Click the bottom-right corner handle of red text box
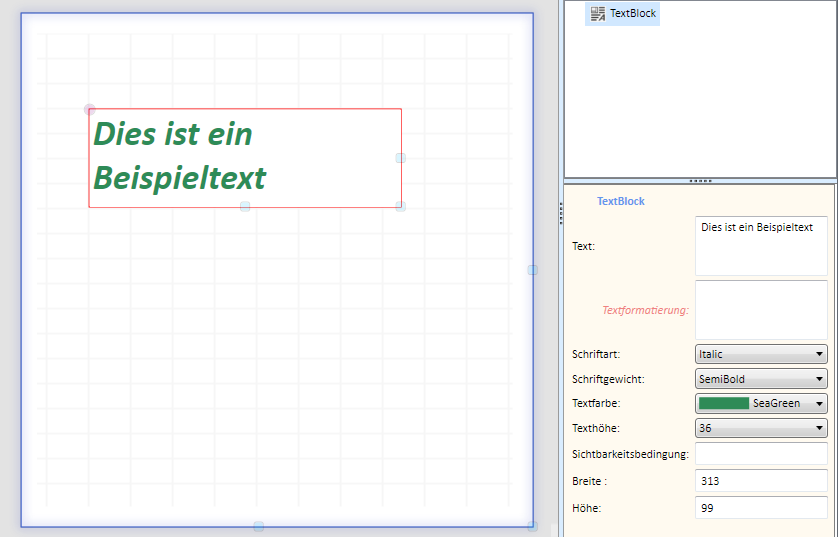Viewport: 838px width, 537px height. point(401,206)
